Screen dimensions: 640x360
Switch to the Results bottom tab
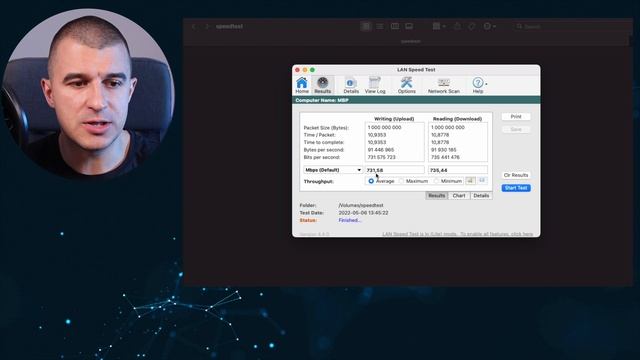pyautogui.click(x=436, y=196)
